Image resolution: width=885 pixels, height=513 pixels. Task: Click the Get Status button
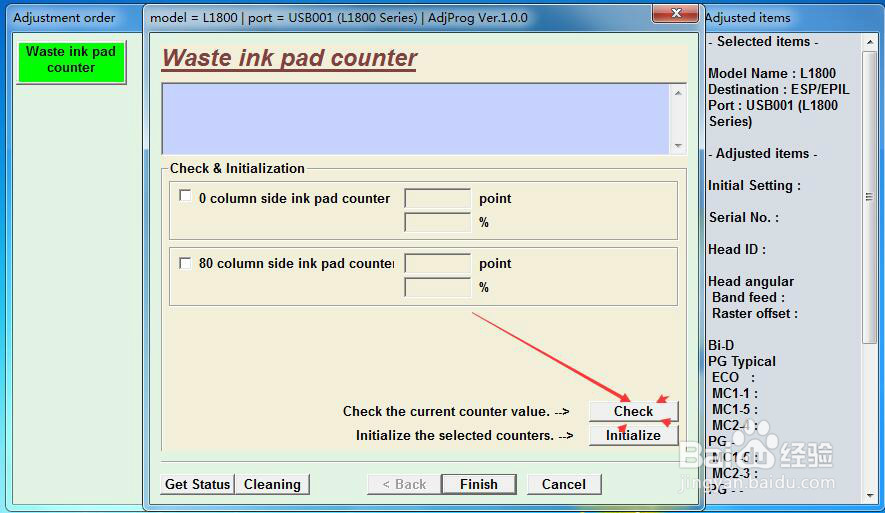197,484
